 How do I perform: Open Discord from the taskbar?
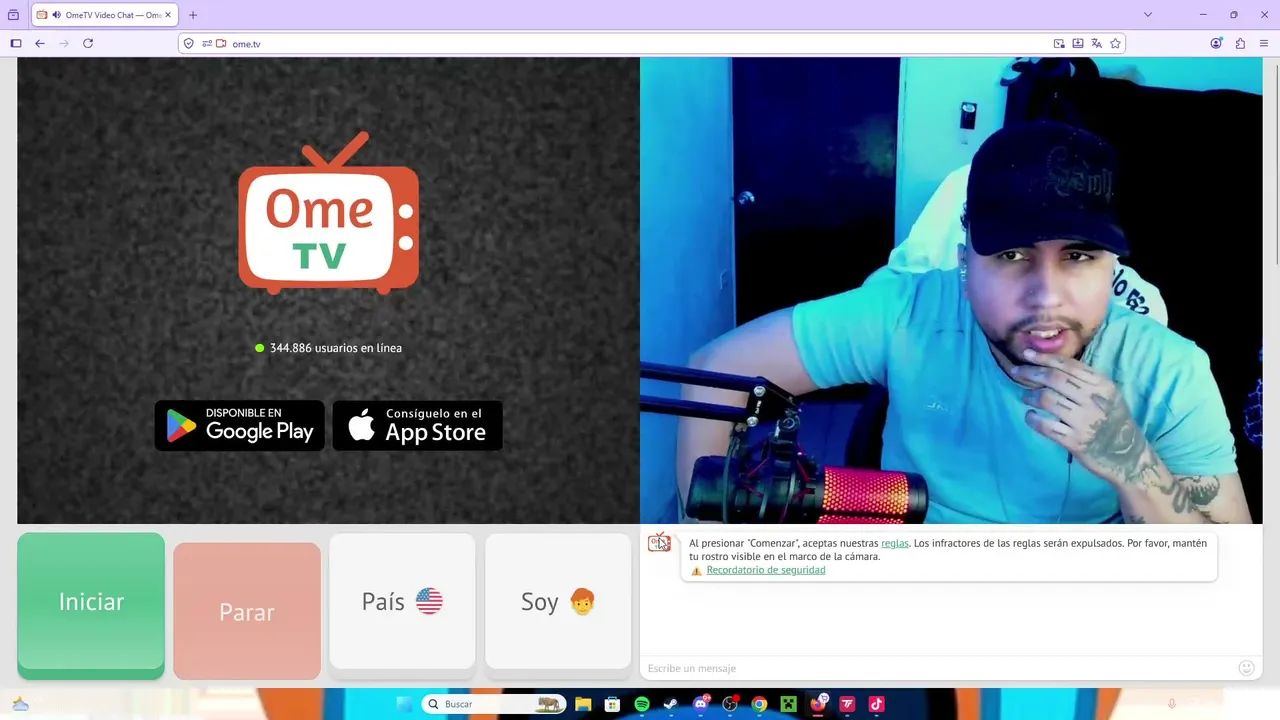[x=701, y=704]
